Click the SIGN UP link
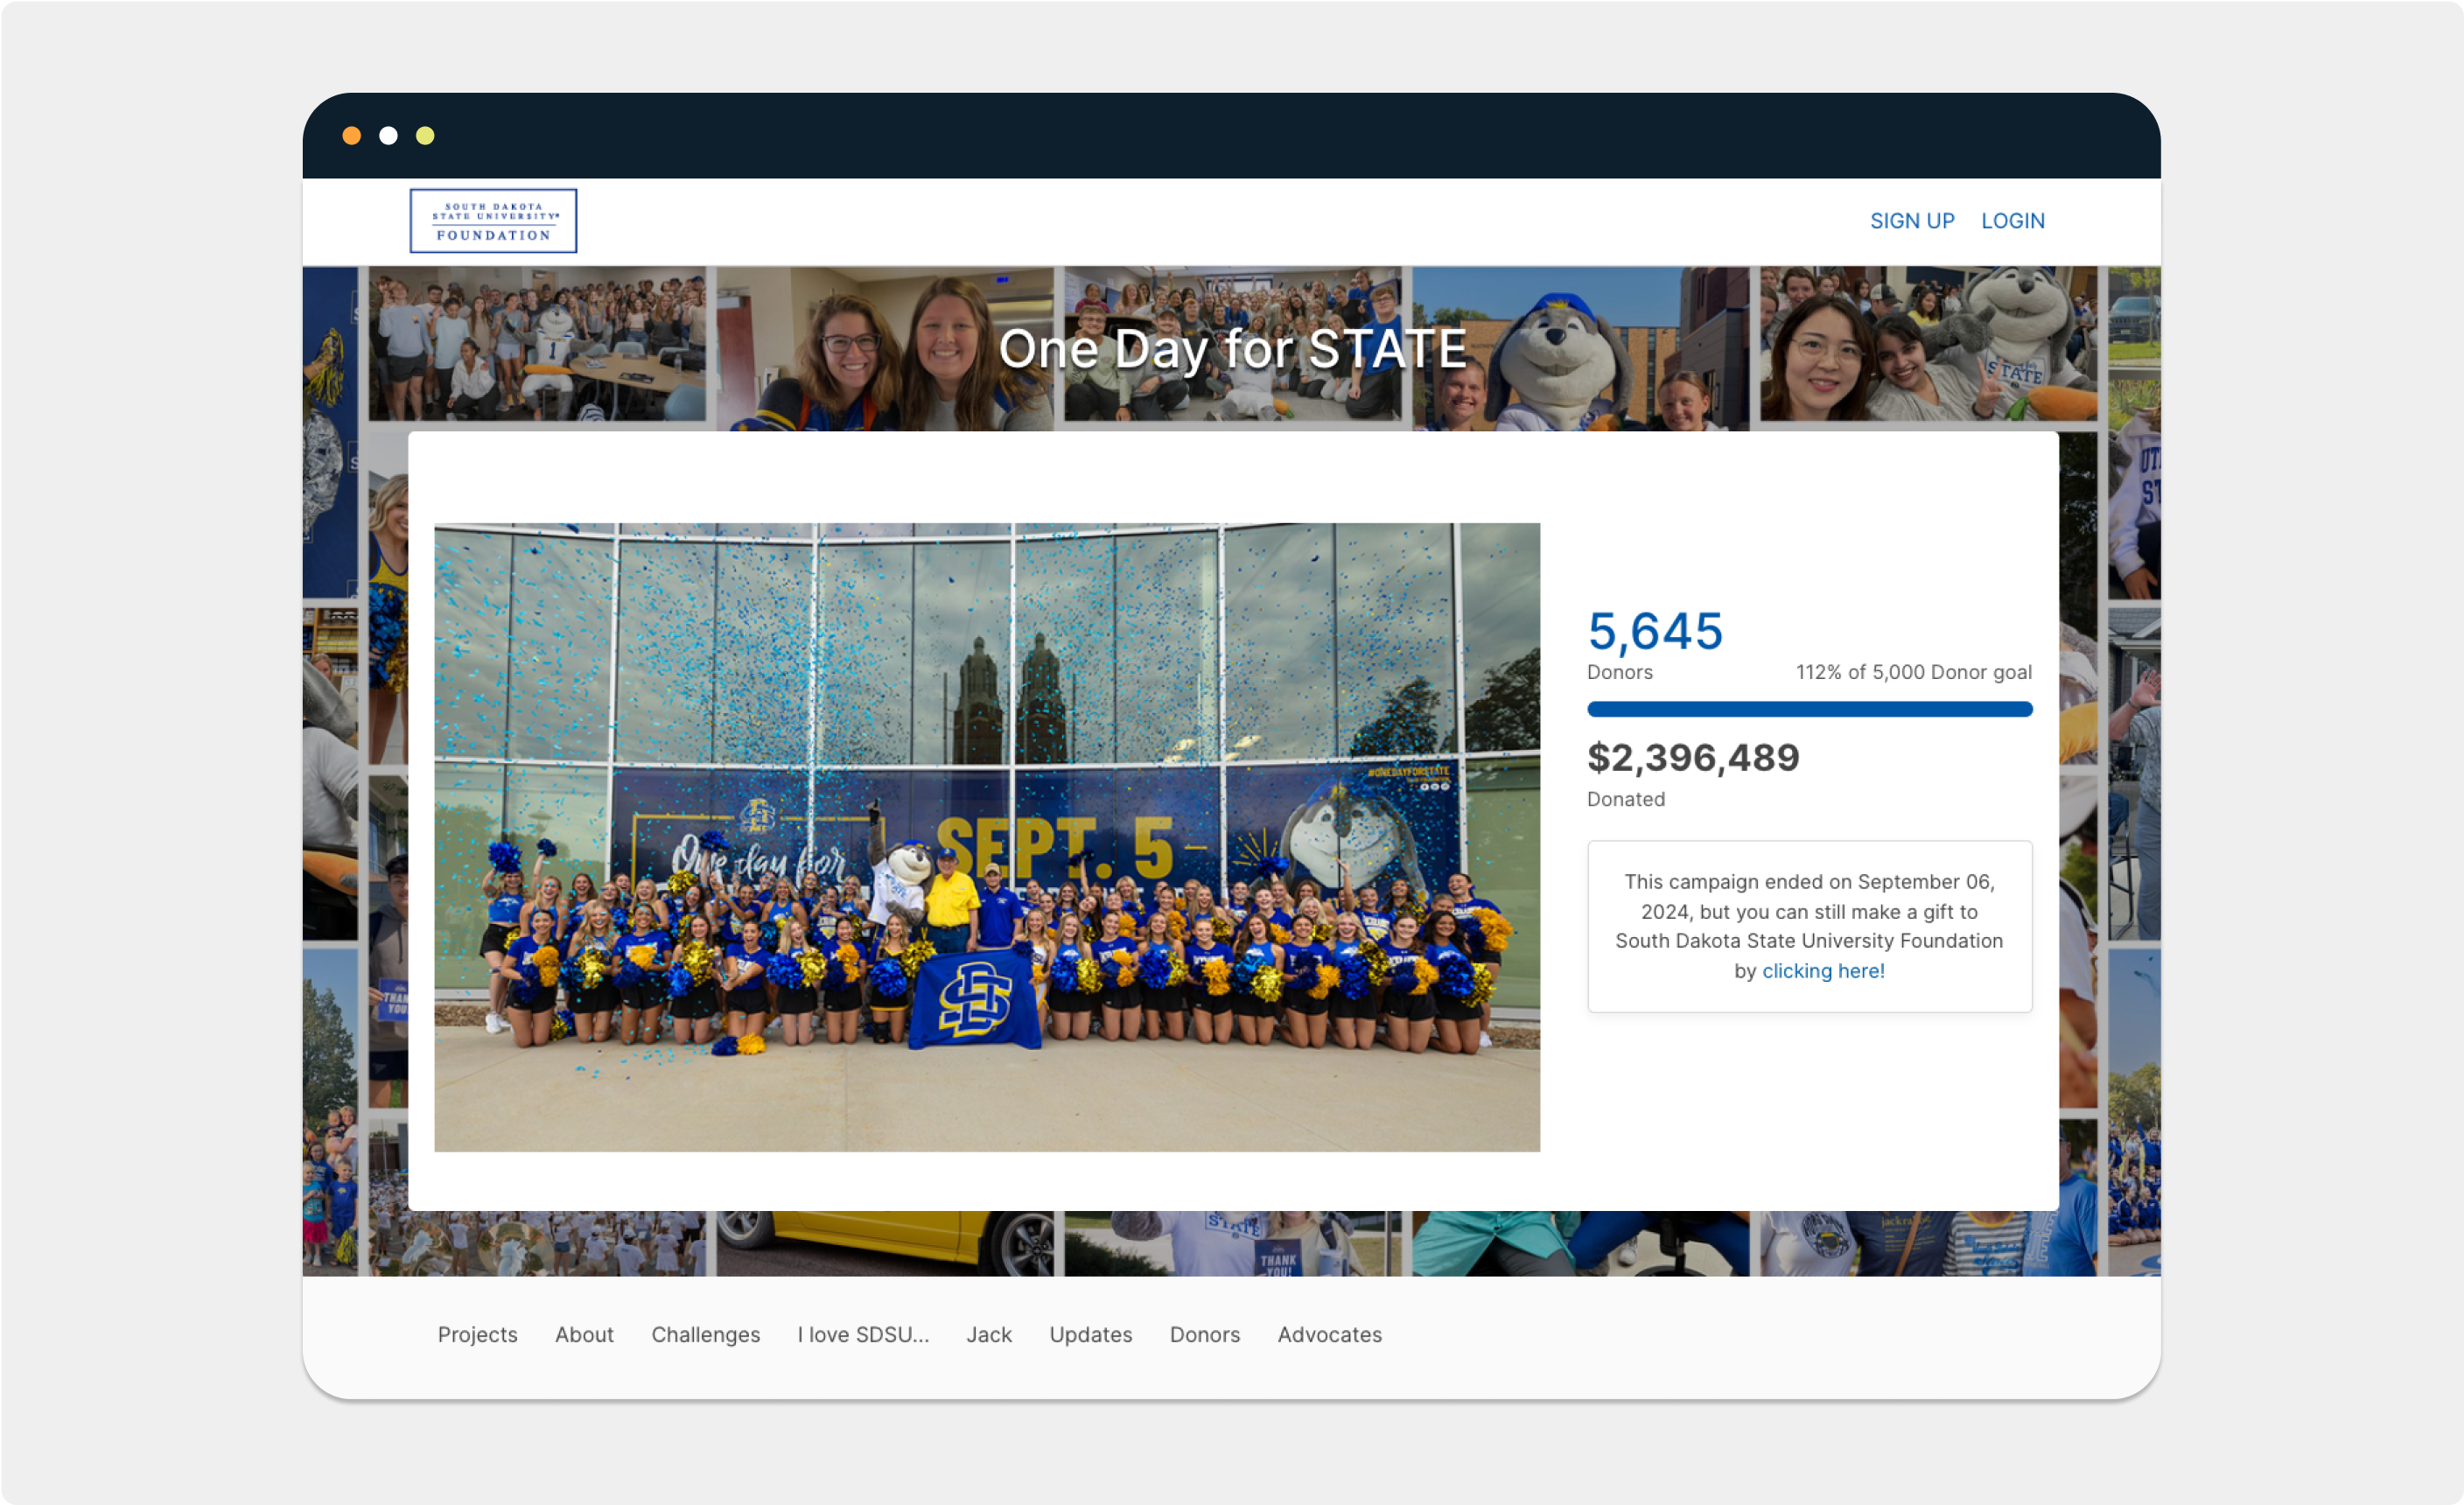Image resolution: width=2464 pixels, height=1505 pixels. pos(1911,221)
